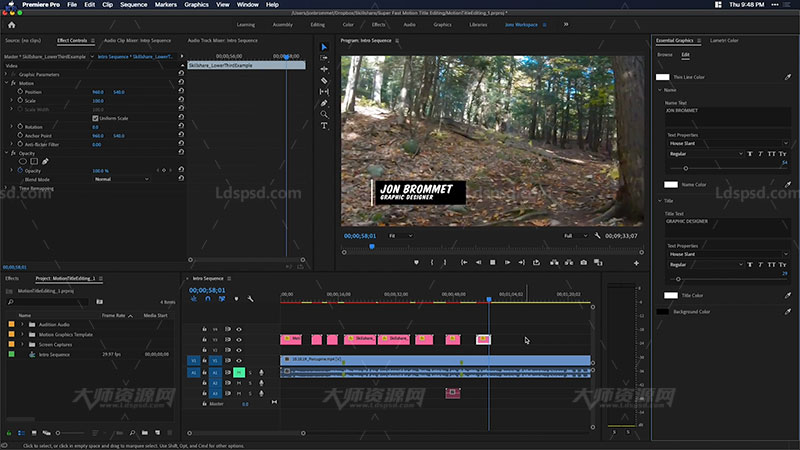Select the Selection arrow tool

(x=324, y=47)
